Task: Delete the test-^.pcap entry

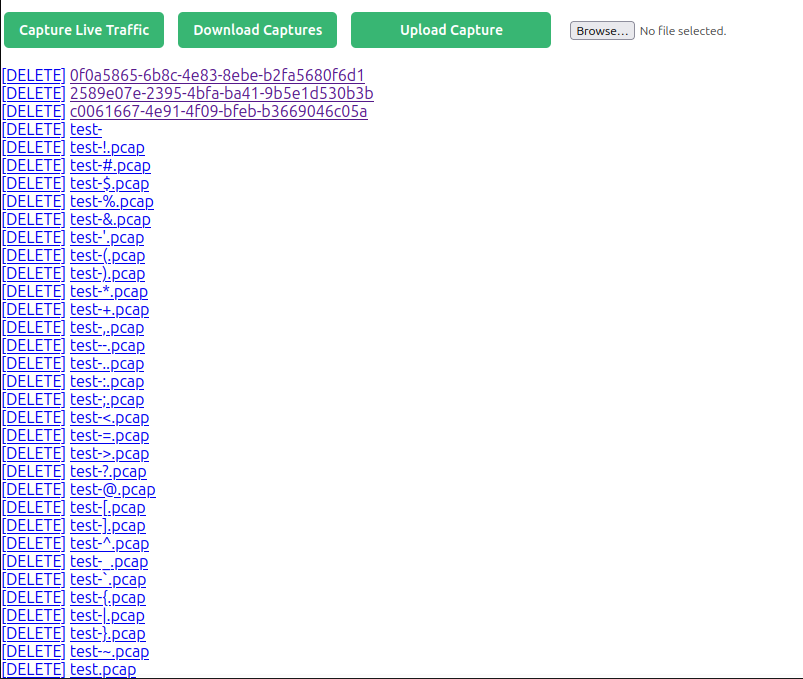Action: (x=34, y=543)
